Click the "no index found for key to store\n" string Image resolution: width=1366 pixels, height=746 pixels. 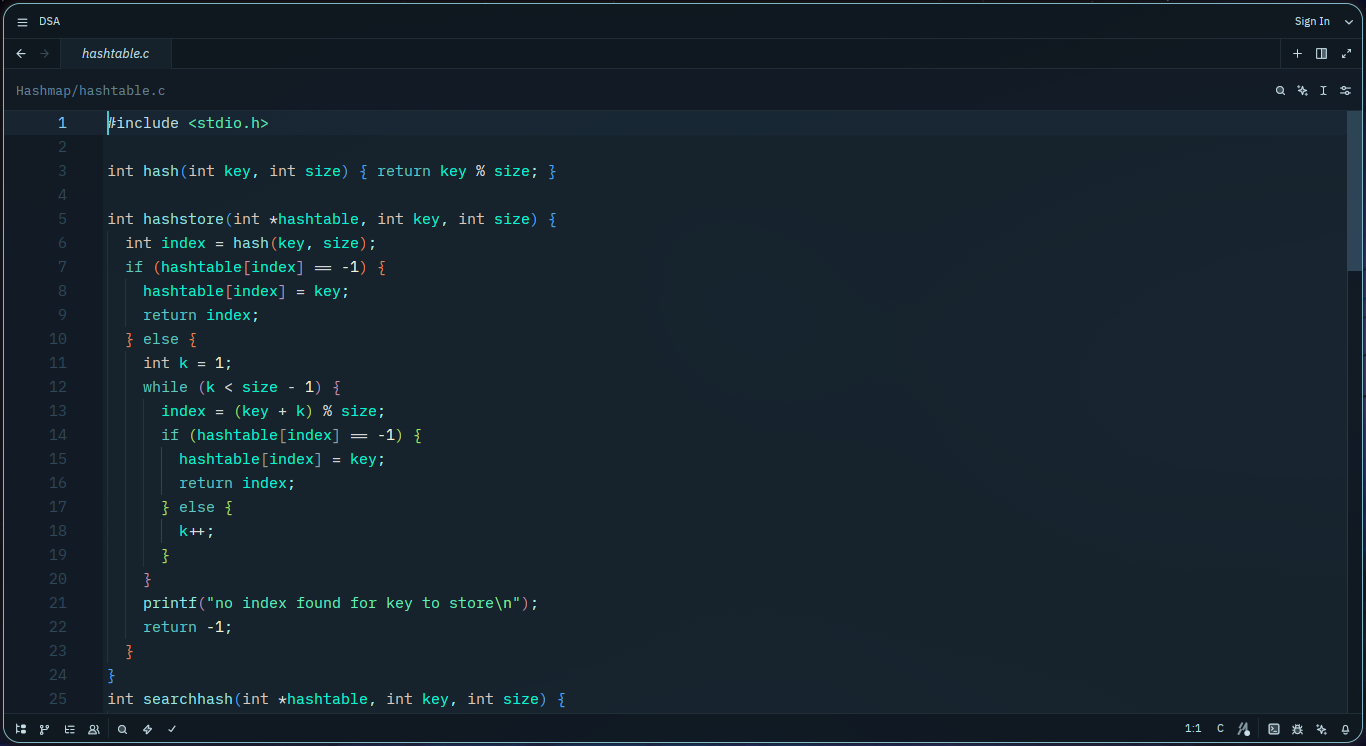366,603
